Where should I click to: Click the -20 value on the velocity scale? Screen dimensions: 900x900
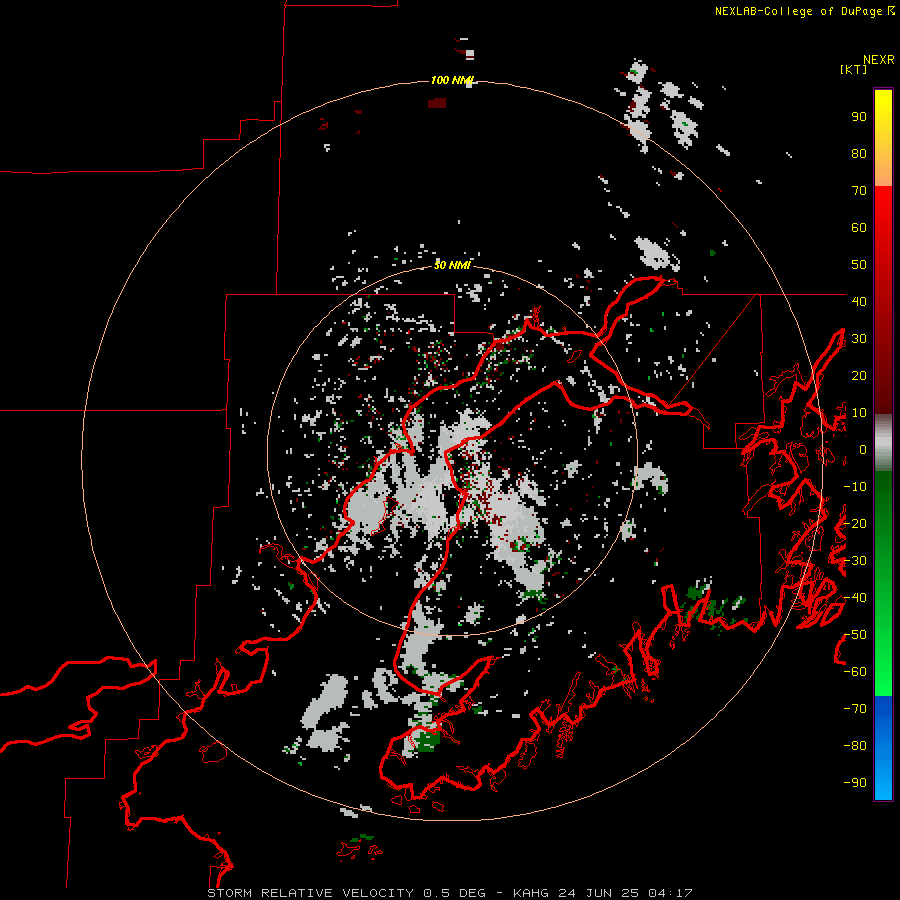855,523
